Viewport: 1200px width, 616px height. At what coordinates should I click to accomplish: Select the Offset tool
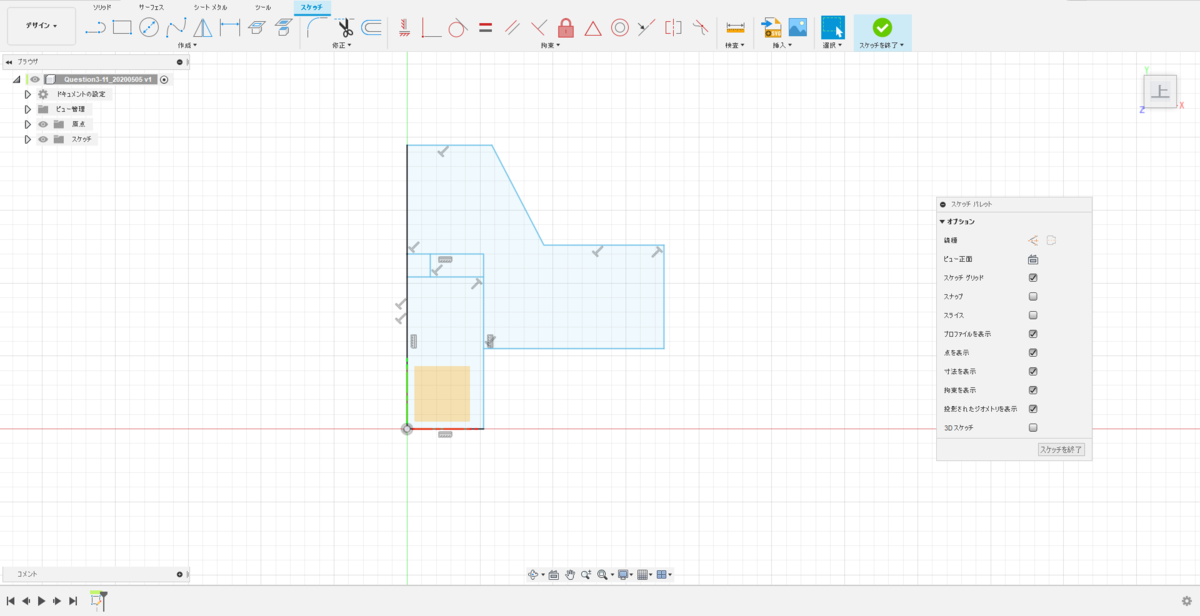tap(371, 28)
